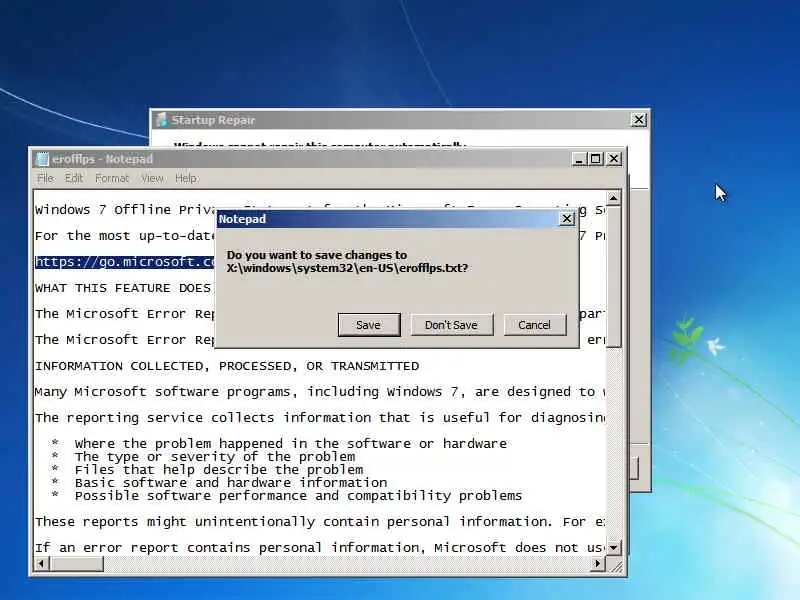This screenshot has width=800, height=600.
Task: Click the line 'Files that help describe the problem'
Action: pos(219,469)
